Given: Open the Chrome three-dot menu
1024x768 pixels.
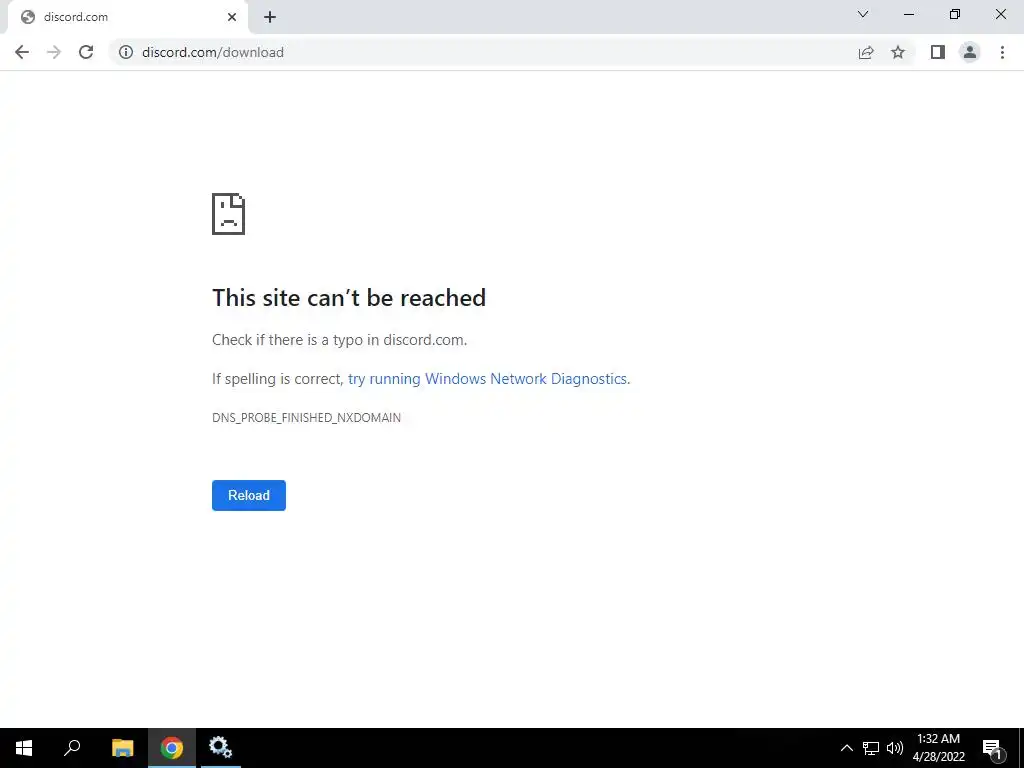Looking at the screenshot, I should pos(1002,52).
